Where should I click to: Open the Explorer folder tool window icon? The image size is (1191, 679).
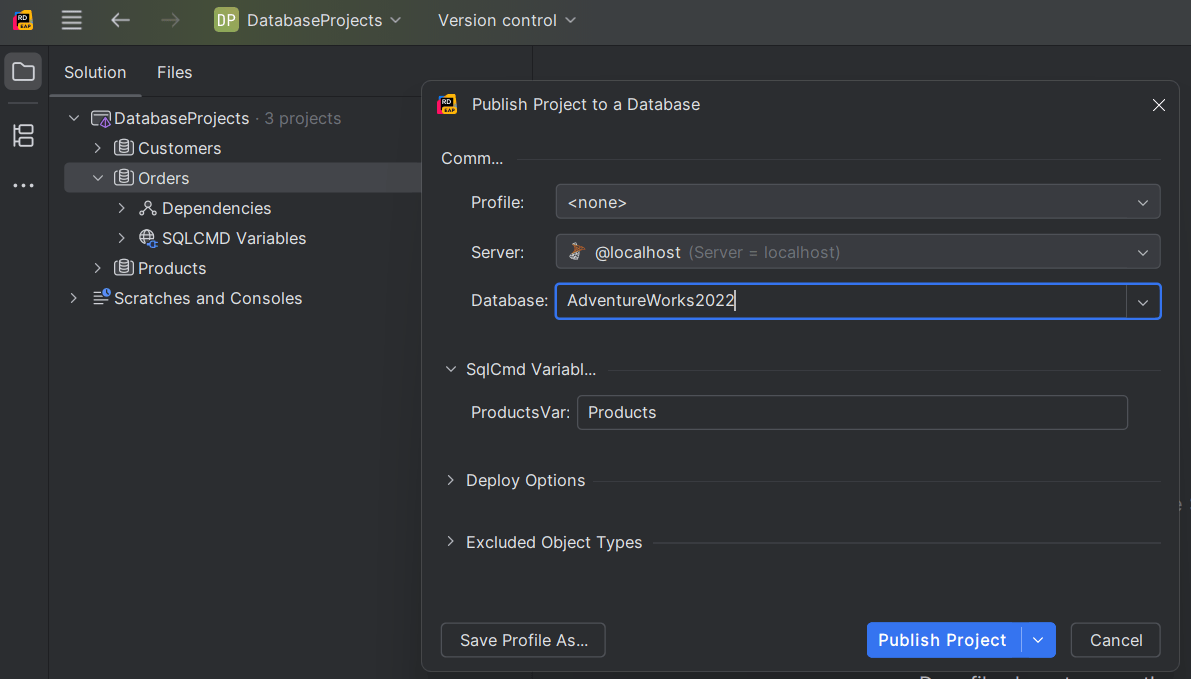[23, 72]
